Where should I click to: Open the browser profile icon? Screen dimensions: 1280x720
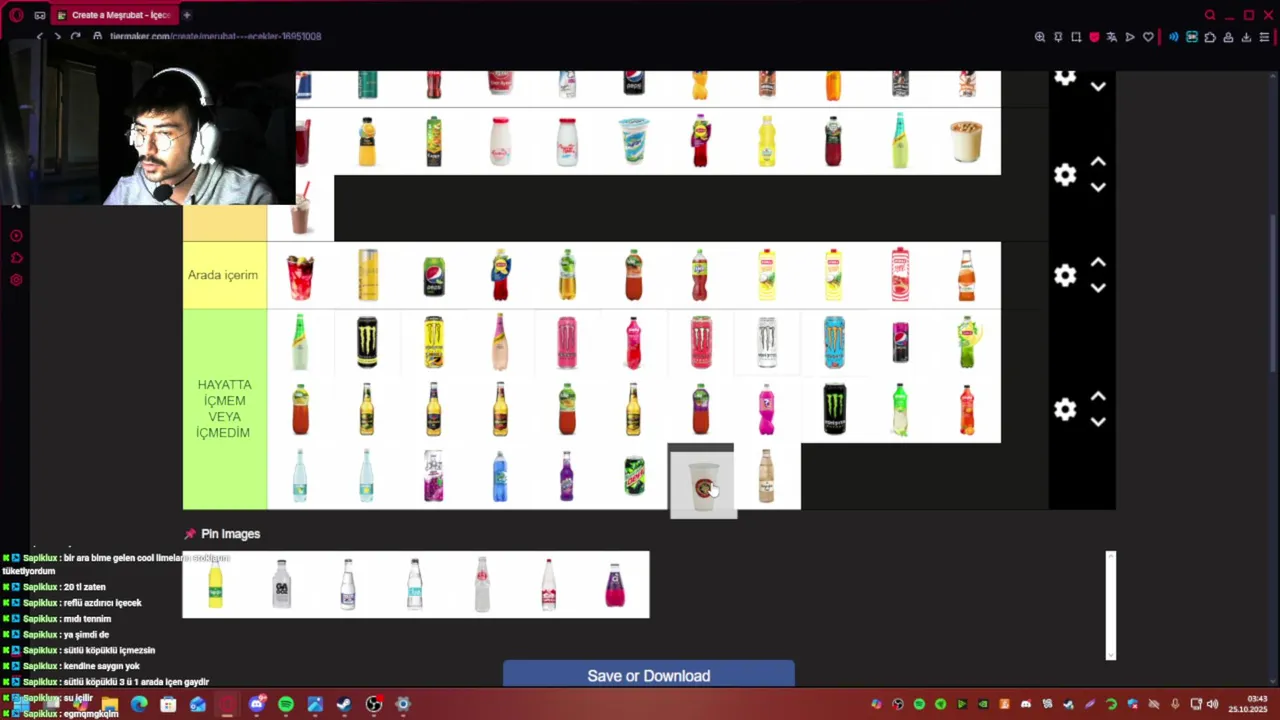click(x=1228, y=37)
